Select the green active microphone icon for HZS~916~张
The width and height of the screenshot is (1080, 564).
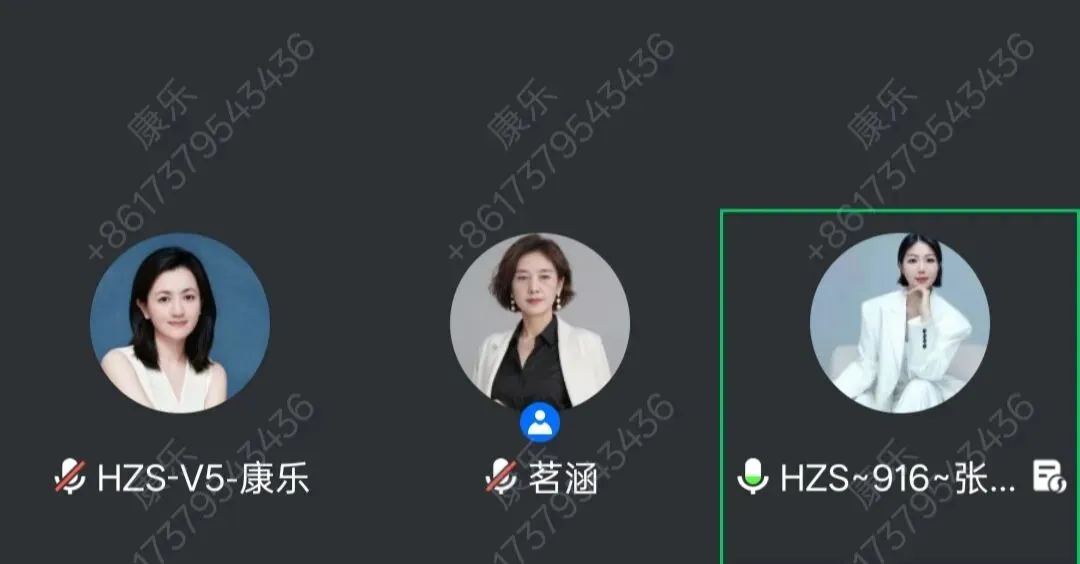753,477
